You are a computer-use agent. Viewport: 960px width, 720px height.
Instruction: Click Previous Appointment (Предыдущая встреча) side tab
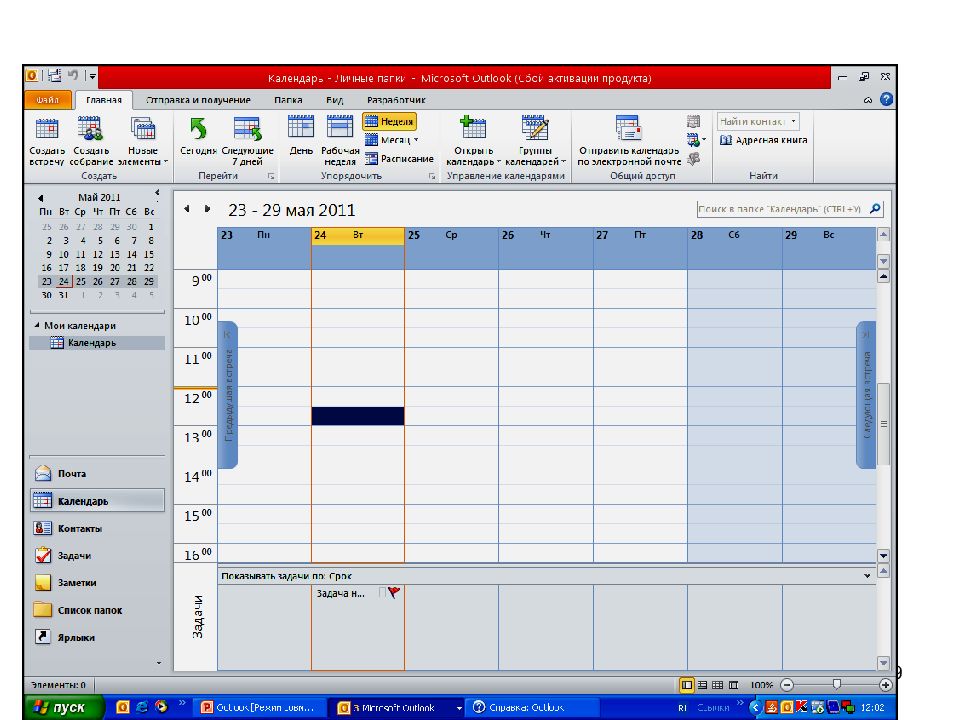point(228,395)
